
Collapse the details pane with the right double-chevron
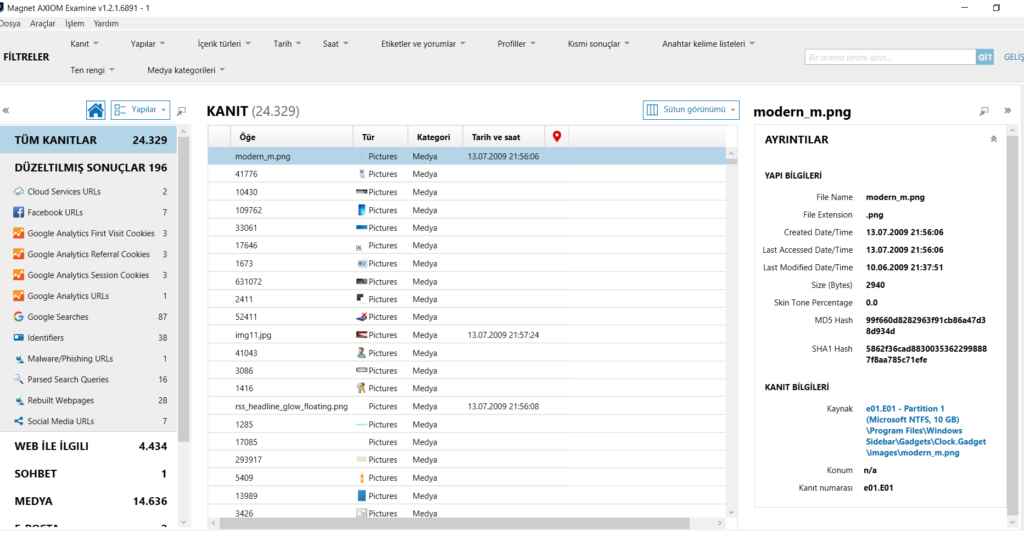[x=1007, y=111]
